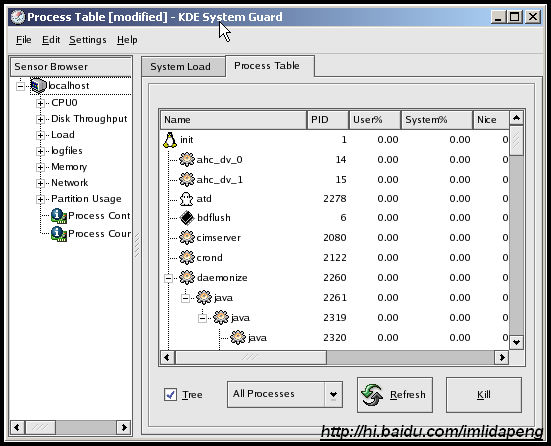This screenshot has height=446, width=551.
Task: Sort by the Name column header
Action: pyautogui.click(x=233, y=120)
